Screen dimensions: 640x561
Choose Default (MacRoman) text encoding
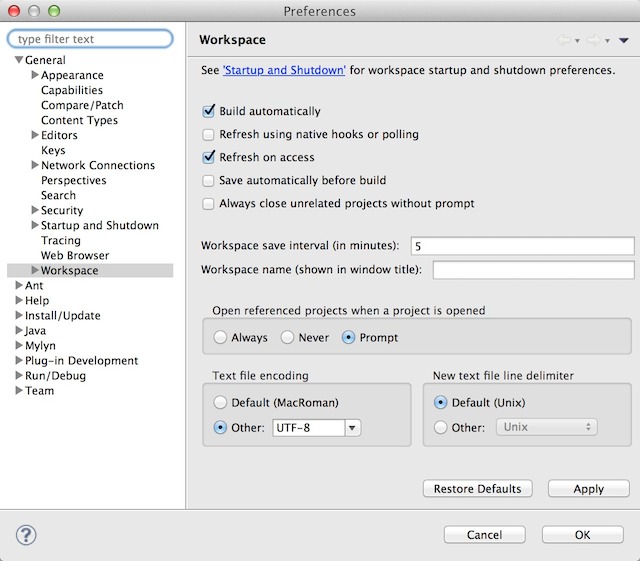click(x=220, y=403)
